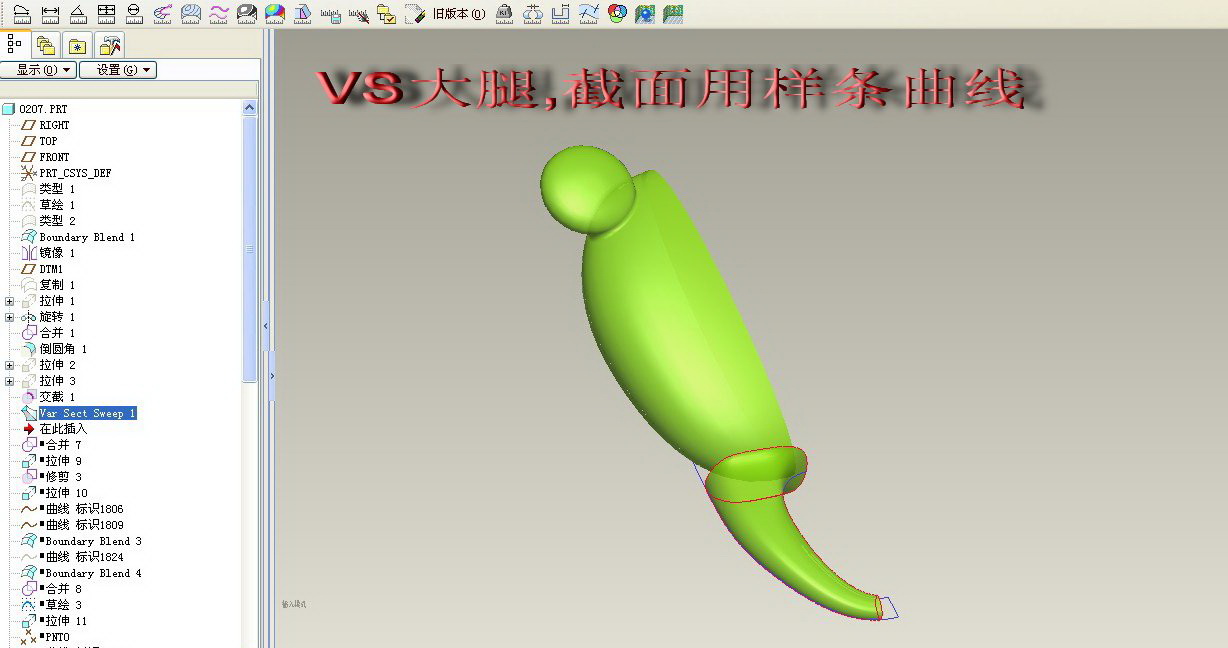Select the length measure icon with arrows
The height and width of the screenshot is (648, 1228).
click(50, 14)
